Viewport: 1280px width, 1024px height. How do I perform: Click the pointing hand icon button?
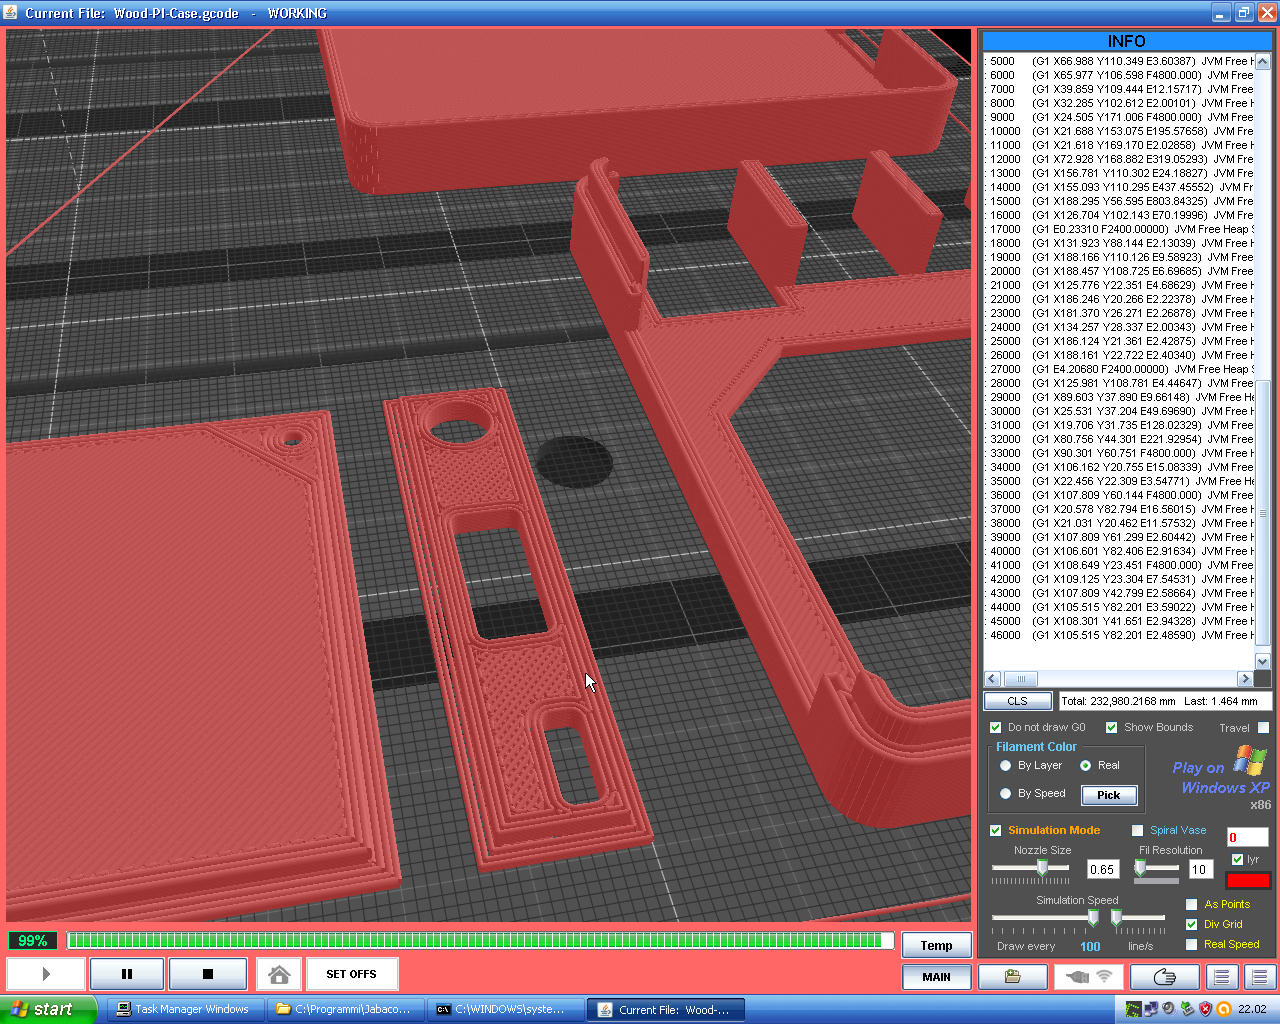pyautogui.click(x=1165, y=977)
